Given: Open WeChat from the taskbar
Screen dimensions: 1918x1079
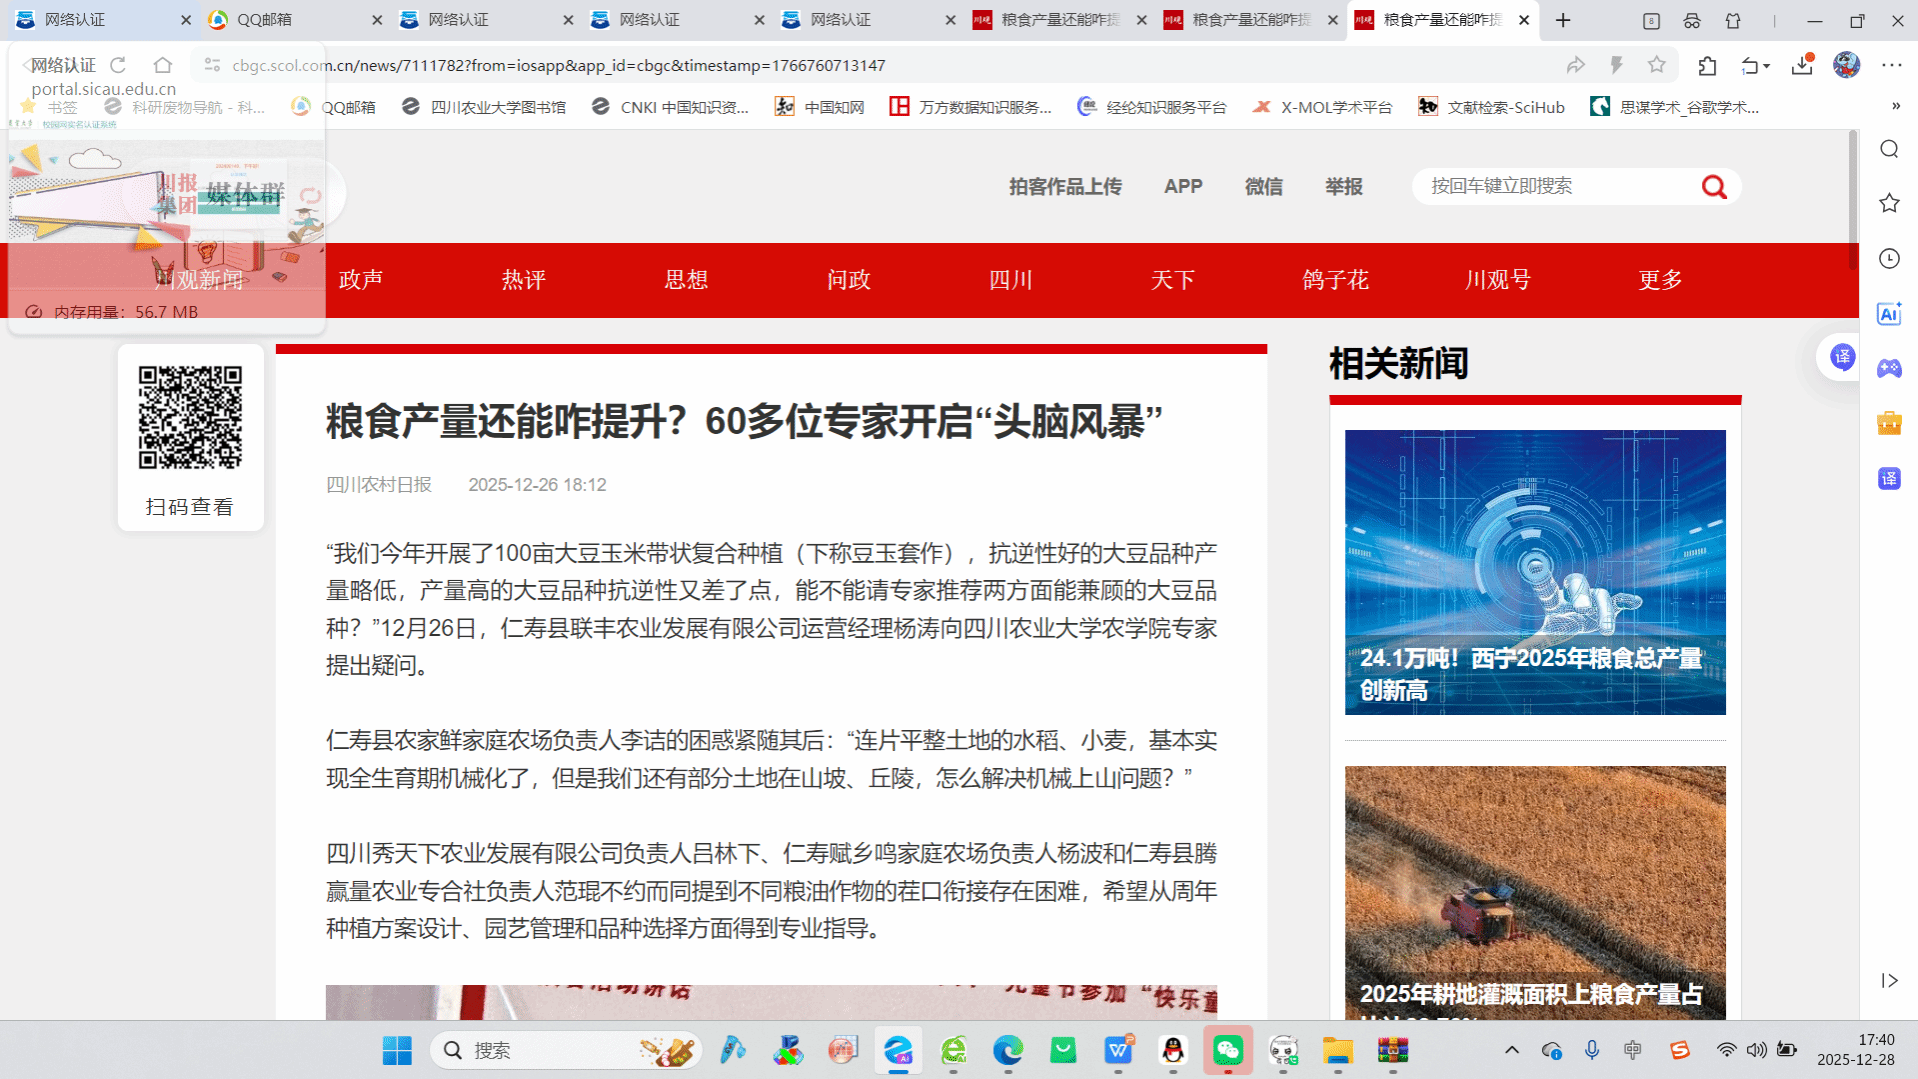Looking at the screenshot, I should point(1227,1050).
